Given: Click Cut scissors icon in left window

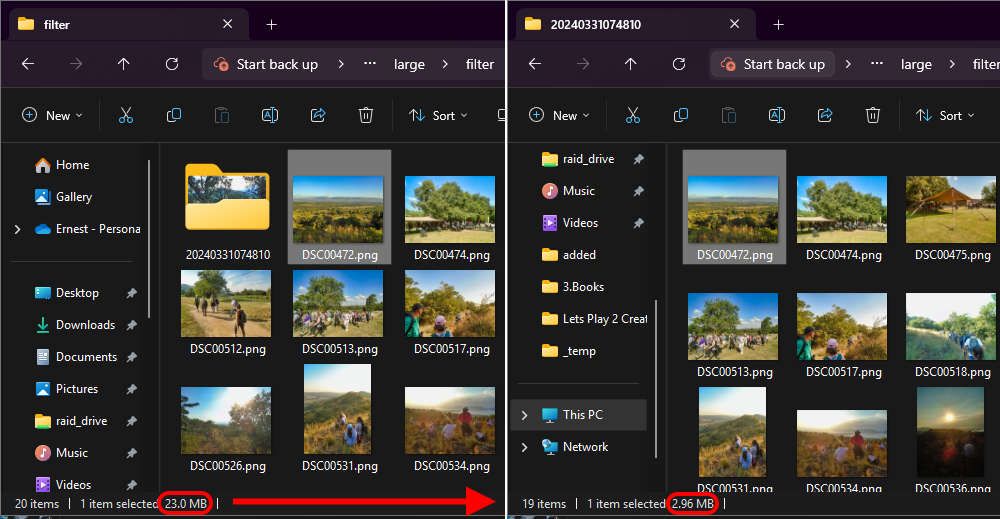Looking at the screenshot, I should (x=126, y=116).
